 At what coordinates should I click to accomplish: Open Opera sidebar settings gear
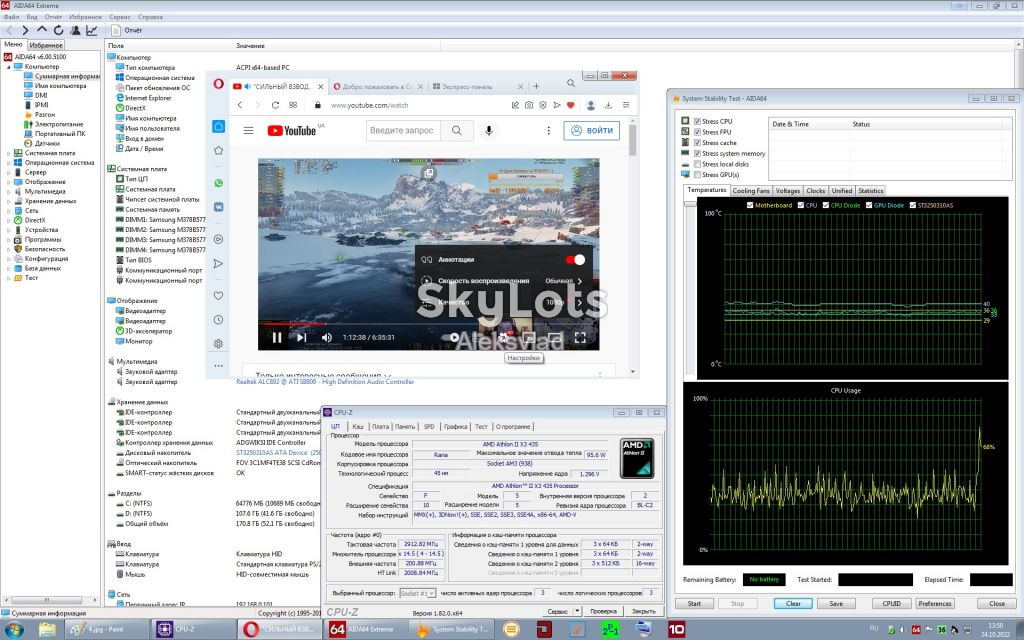point(219,344)
